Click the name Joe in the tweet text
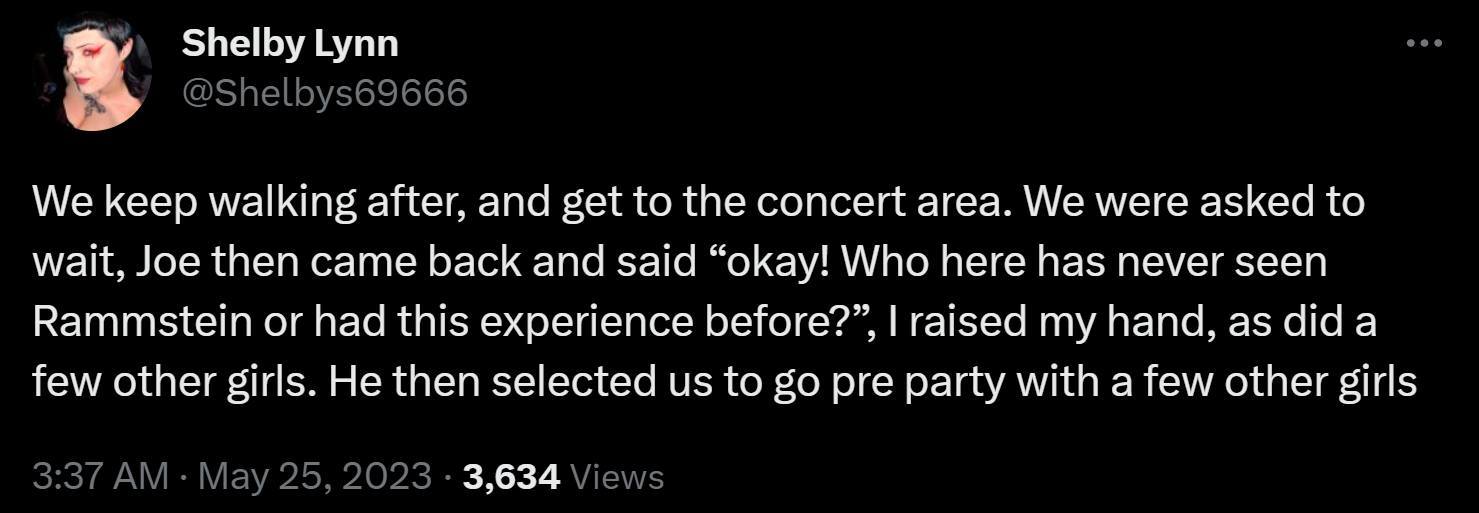Screen dimensions: 1479x513 [x=162, y=263]
